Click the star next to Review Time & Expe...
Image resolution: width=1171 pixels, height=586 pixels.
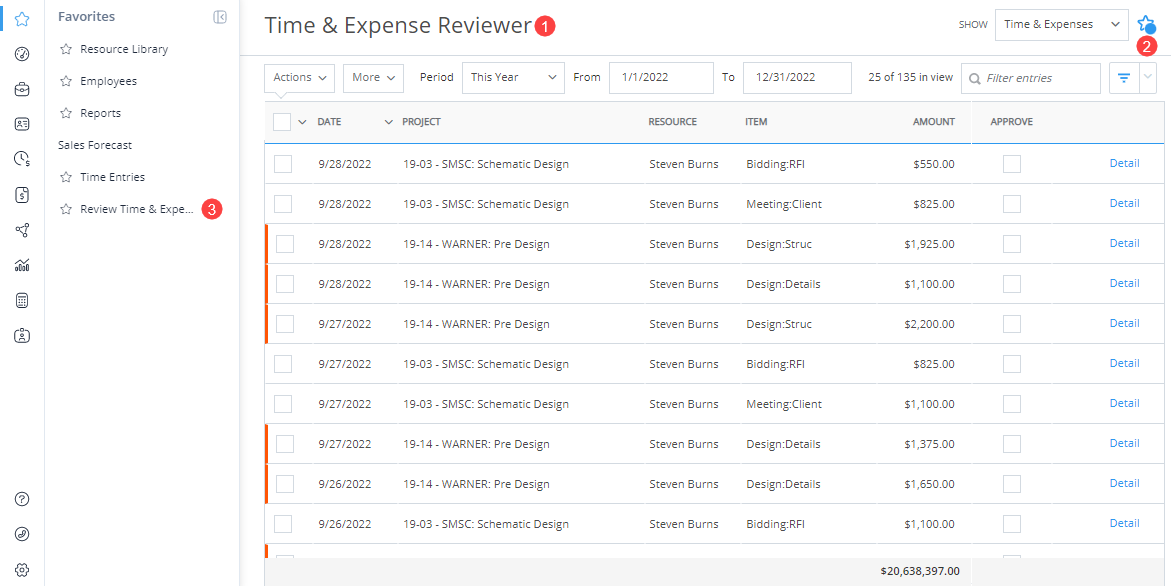[x=66, y=210]
